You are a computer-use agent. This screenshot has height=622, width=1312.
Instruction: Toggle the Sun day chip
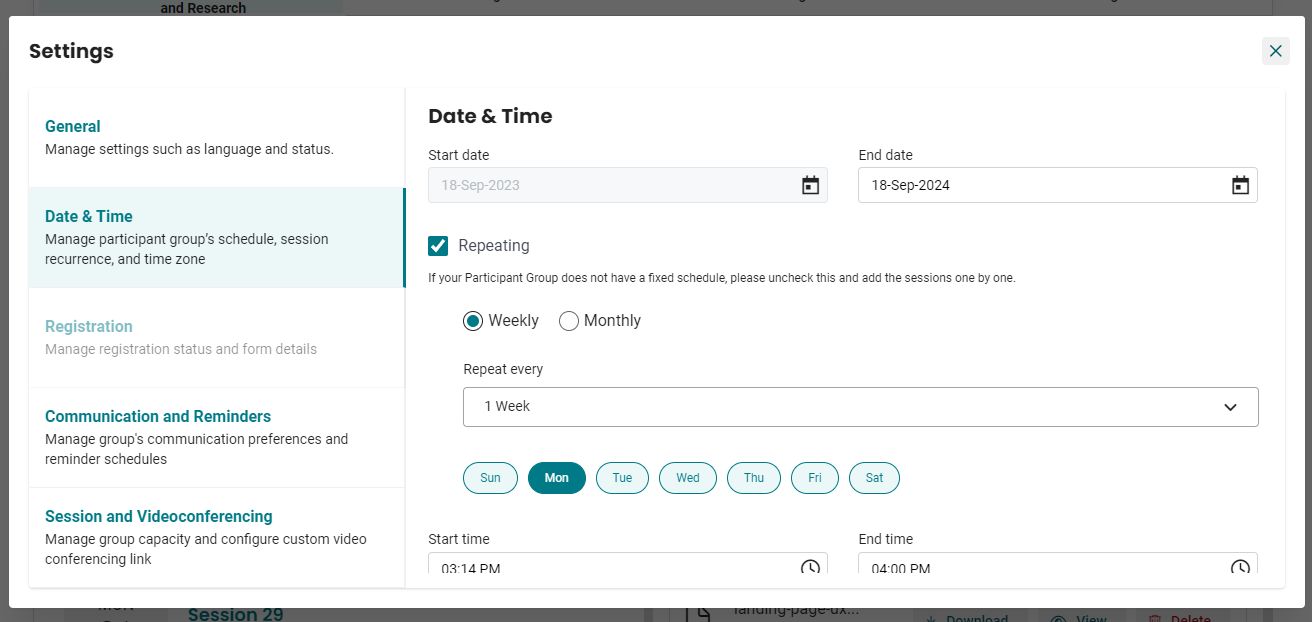[490, 478]
